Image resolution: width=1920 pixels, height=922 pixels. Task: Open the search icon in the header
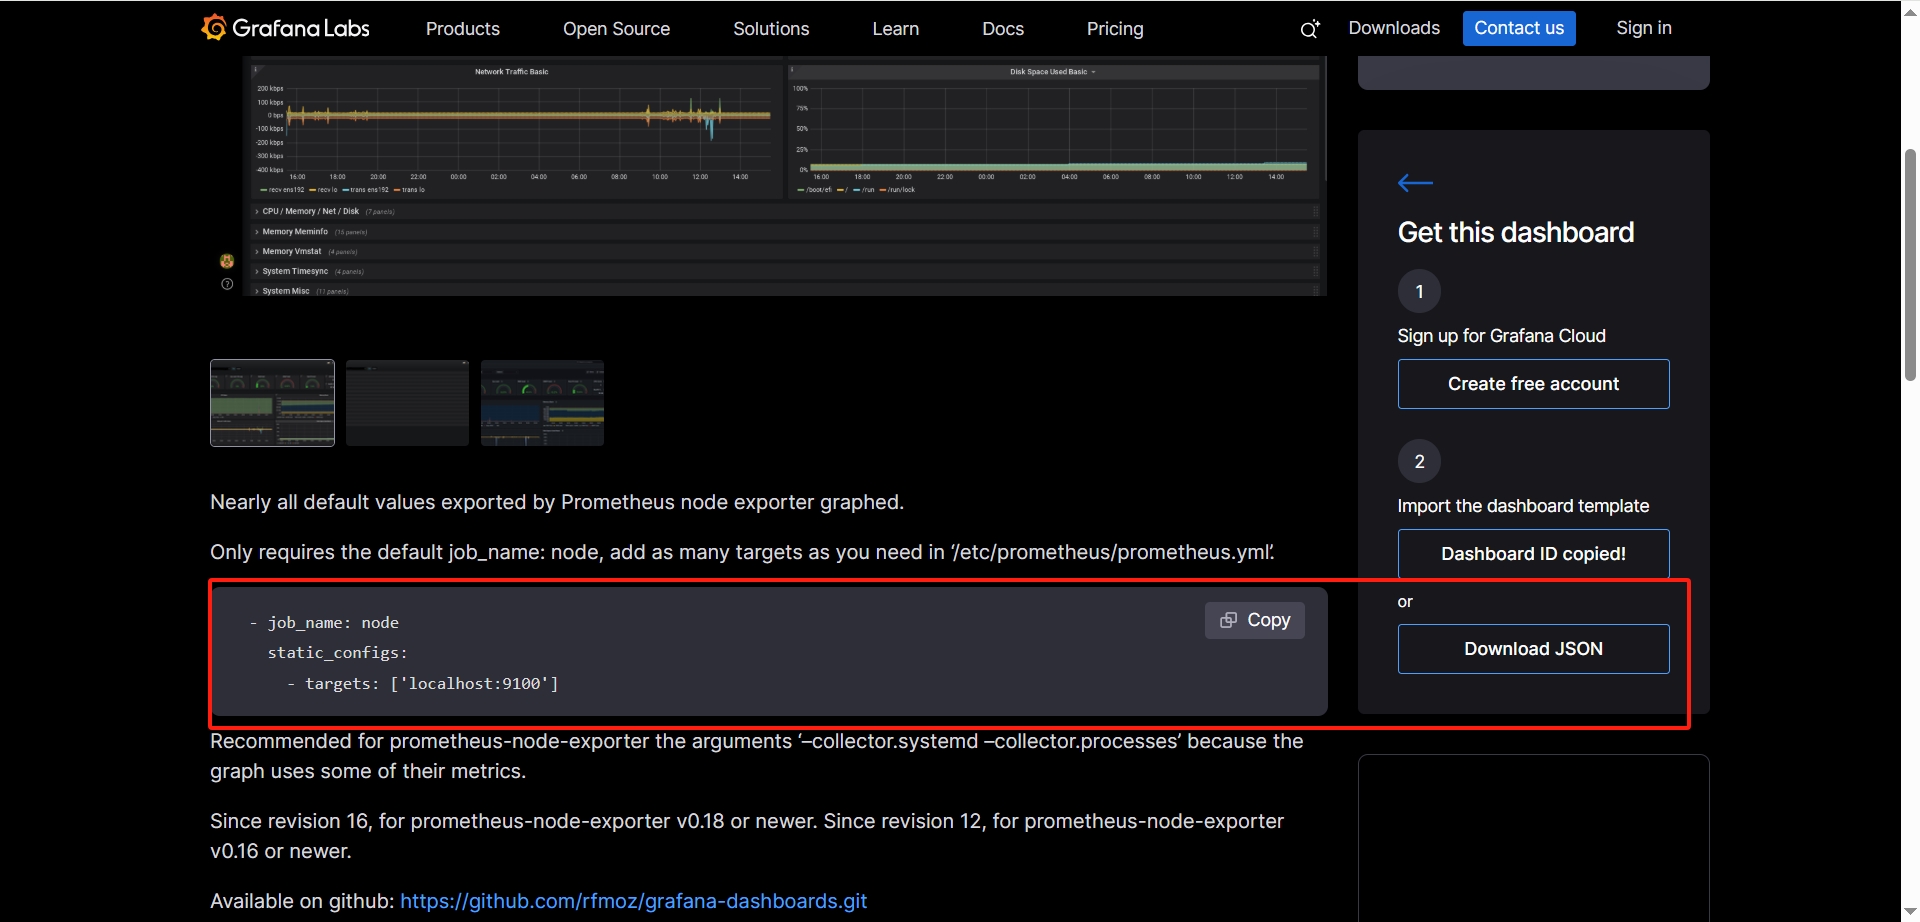point(1309,29)
